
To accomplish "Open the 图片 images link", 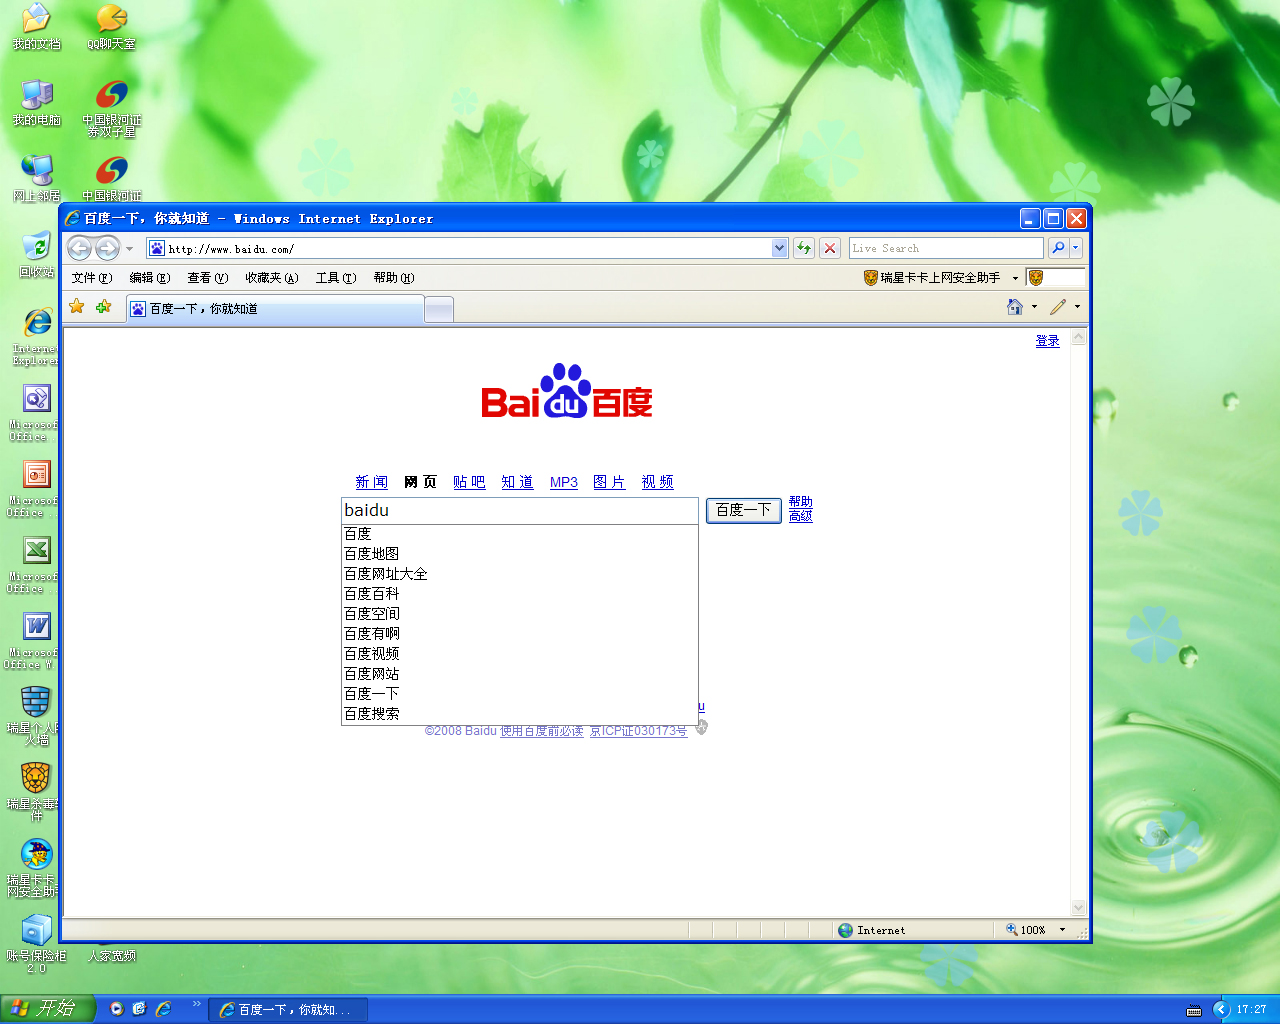I will tap(609, 482).
